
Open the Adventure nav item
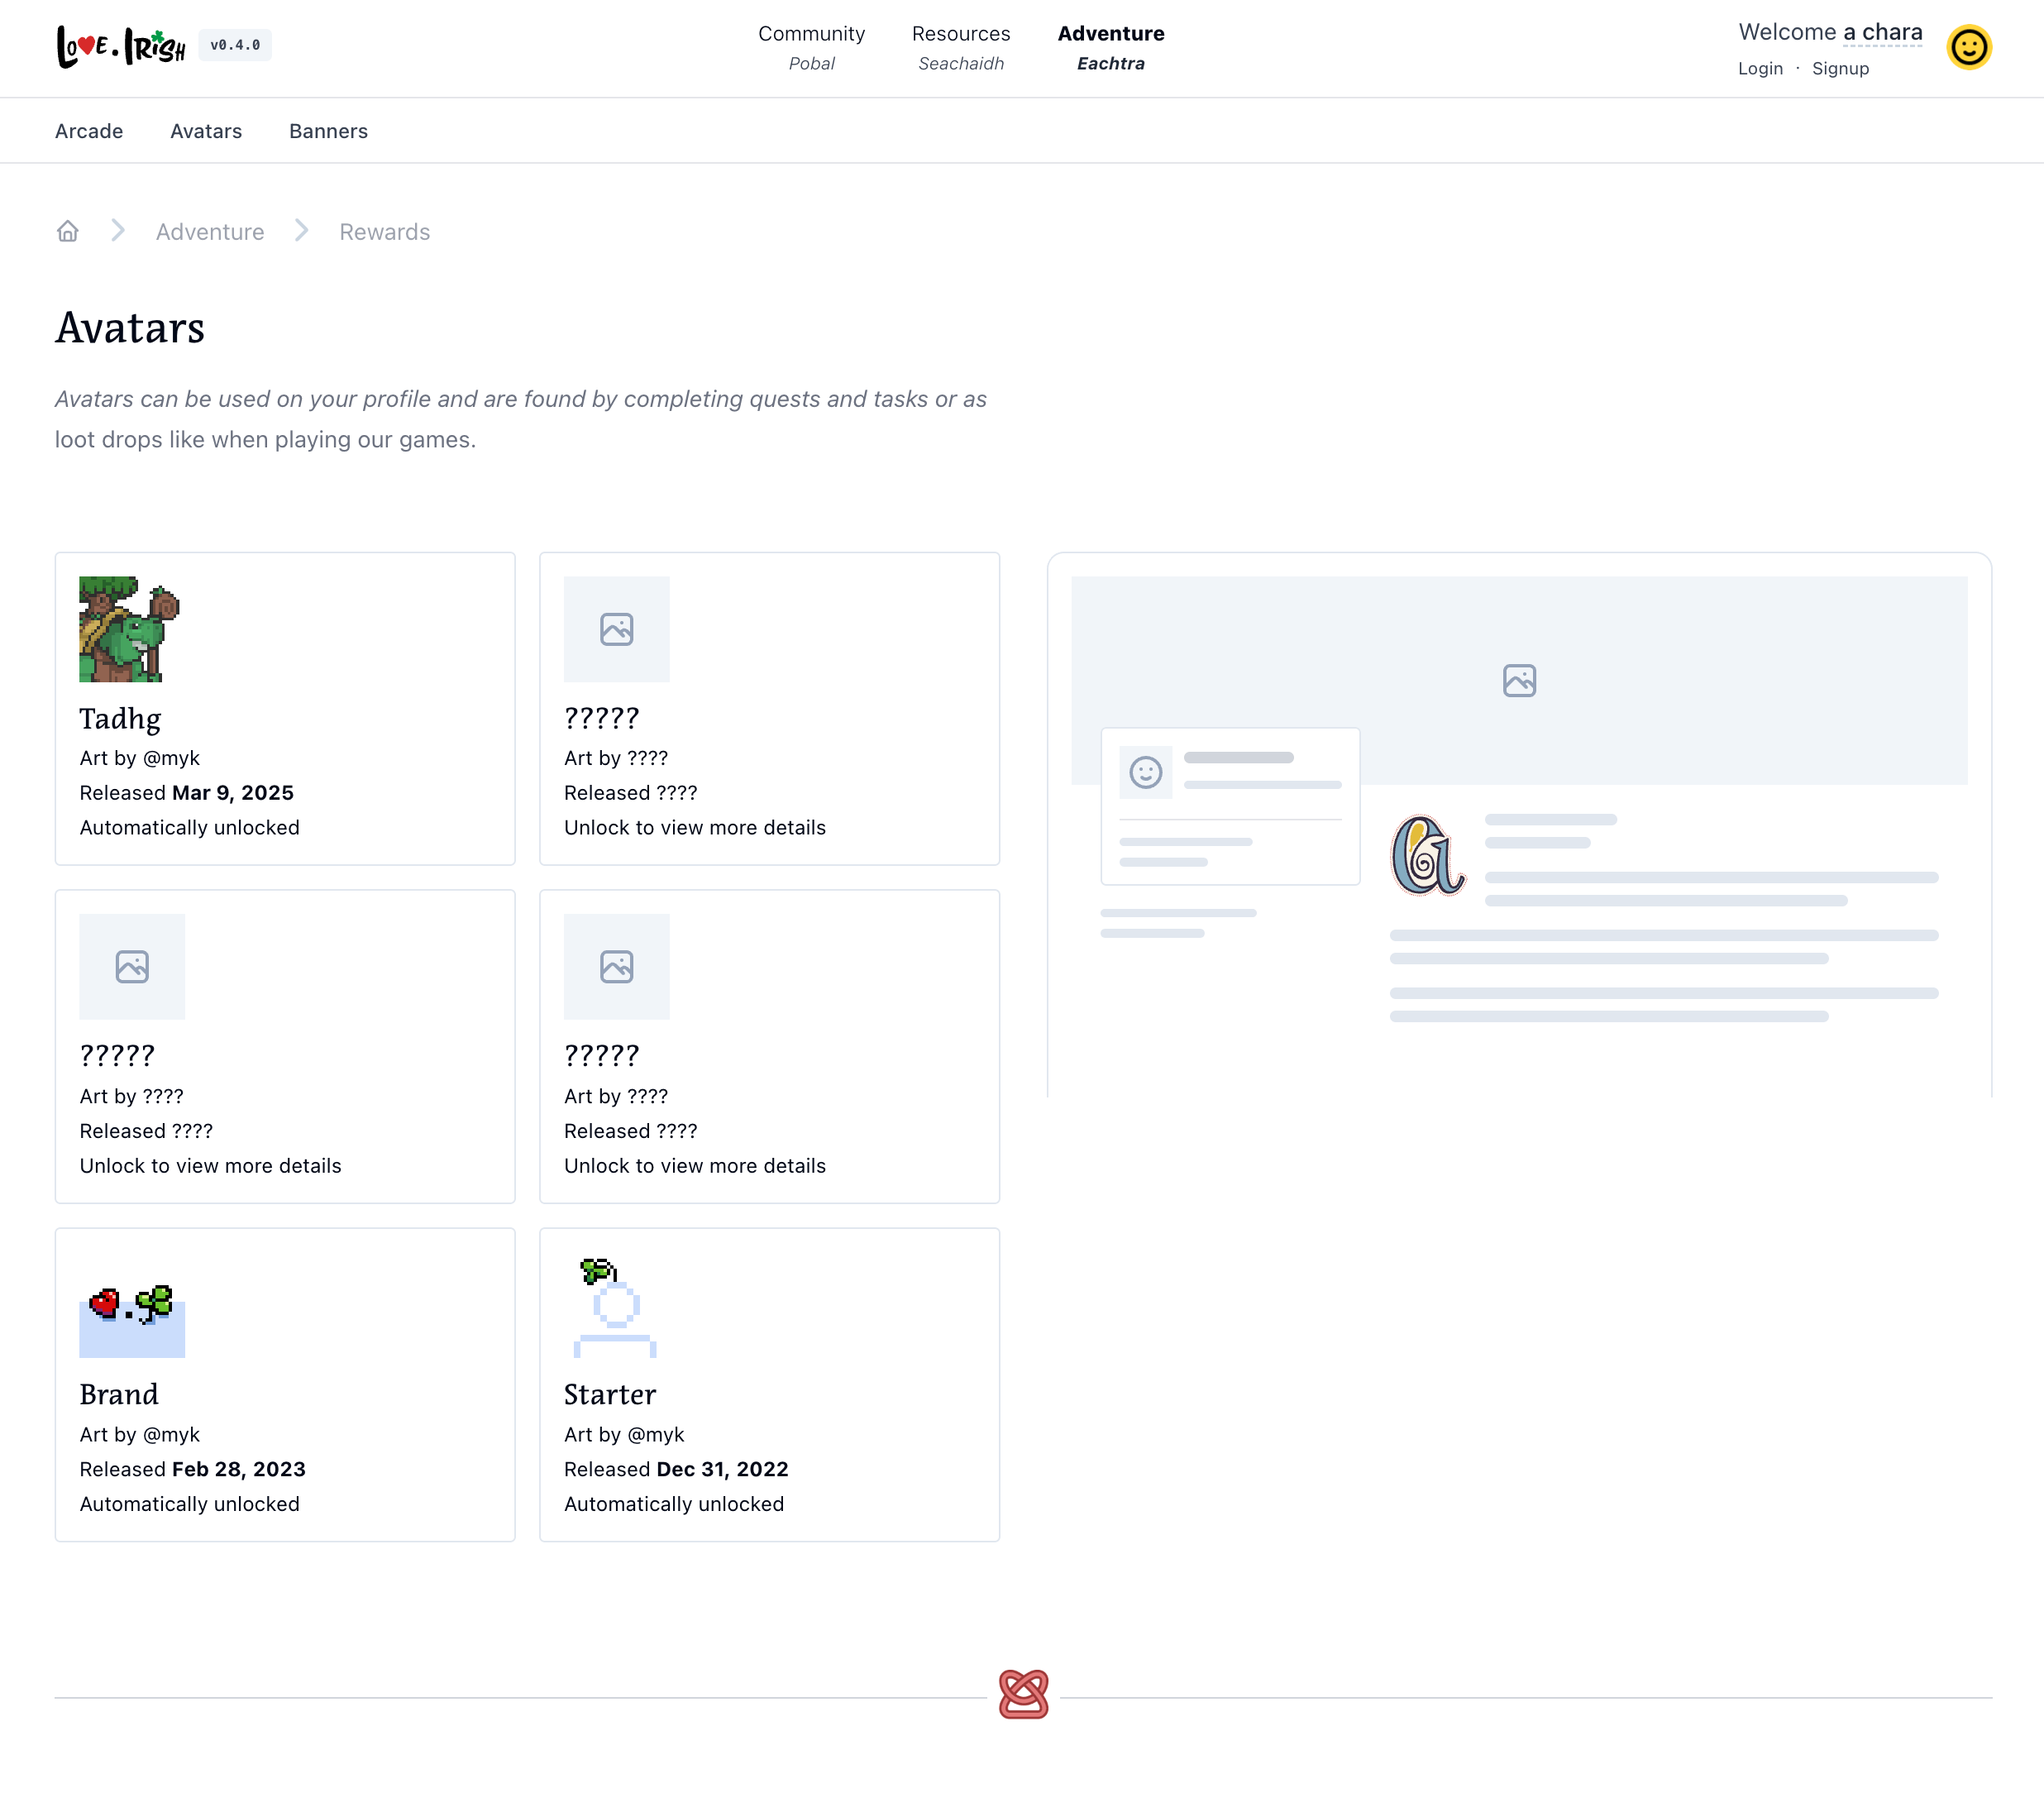[x=1110, y=47]
